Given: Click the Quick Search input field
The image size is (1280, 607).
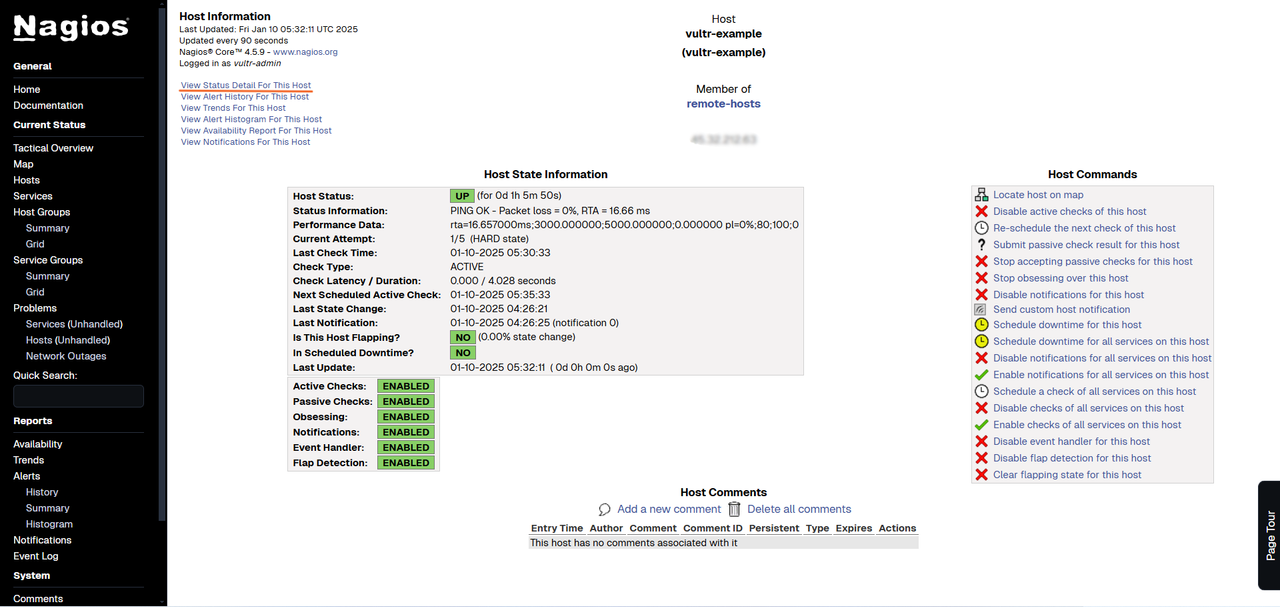Looking at the screenshot, I should tap(78, 396).
